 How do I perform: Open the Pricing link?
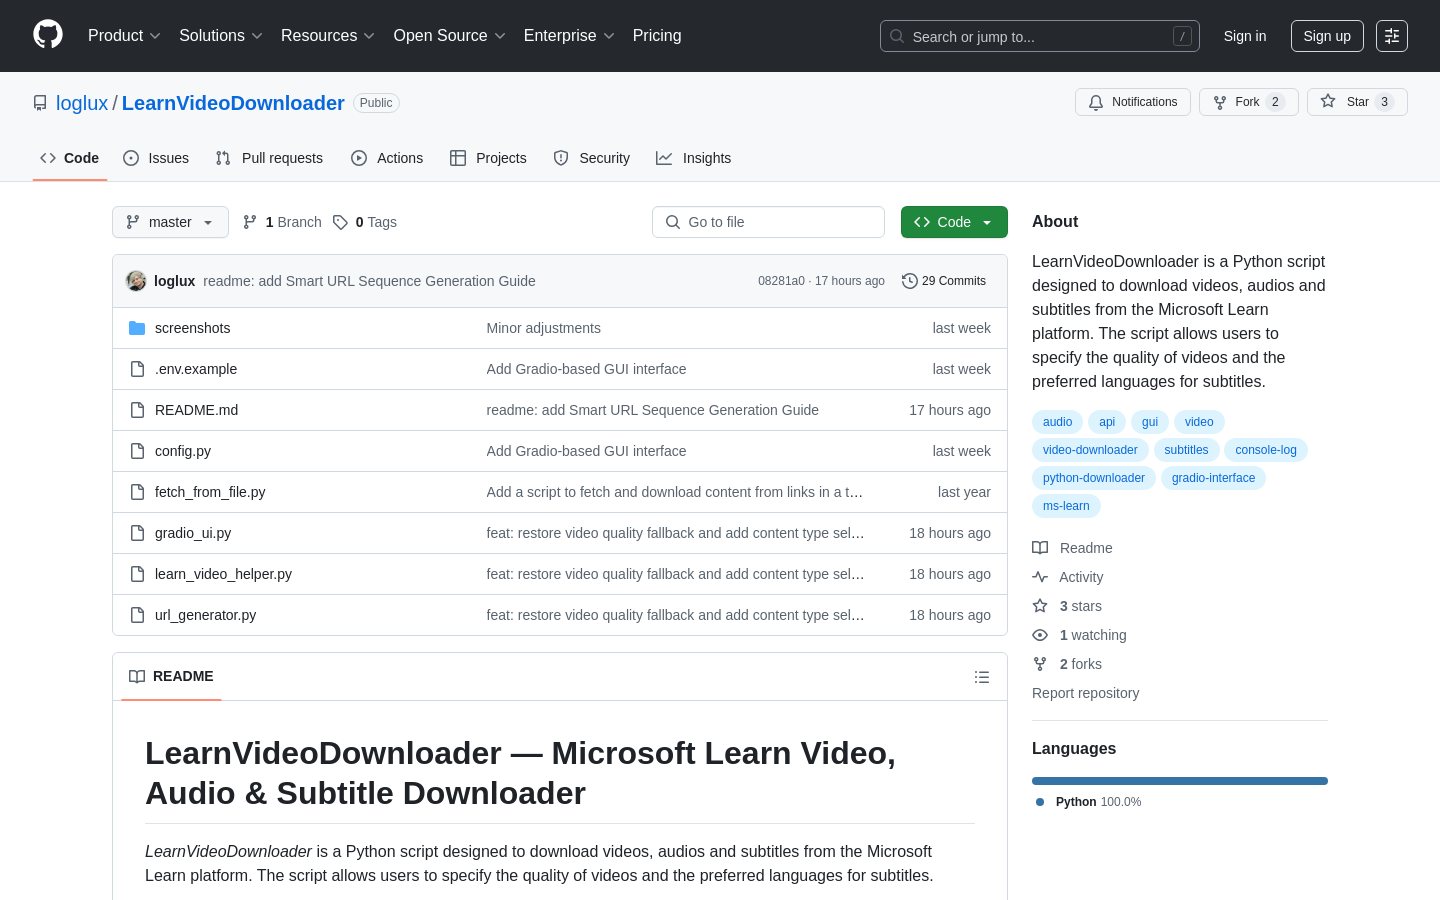tap(657, 36)
